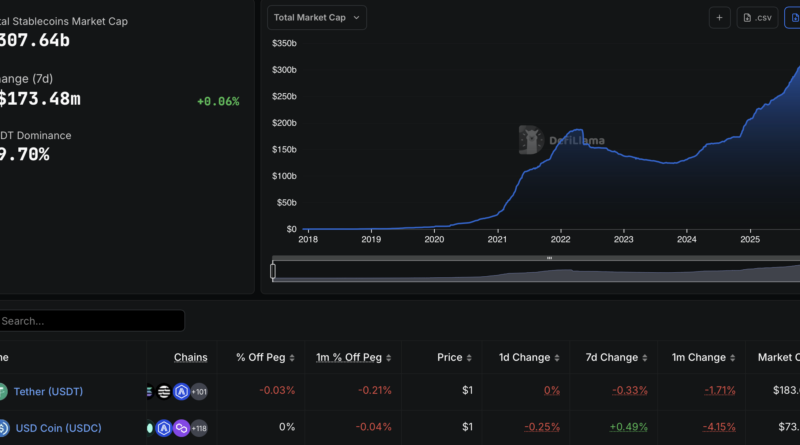Screen dimensions: 800x445
Task: Click the Chains column header
Action: point(190,357)
